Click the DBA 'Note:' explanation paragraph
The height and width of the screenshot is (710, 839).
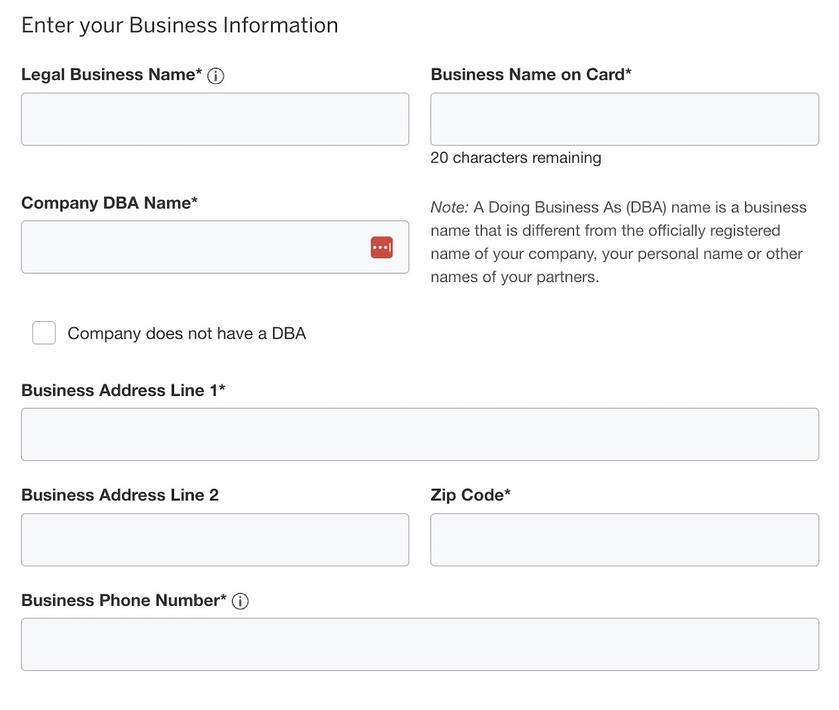(619, 242)
